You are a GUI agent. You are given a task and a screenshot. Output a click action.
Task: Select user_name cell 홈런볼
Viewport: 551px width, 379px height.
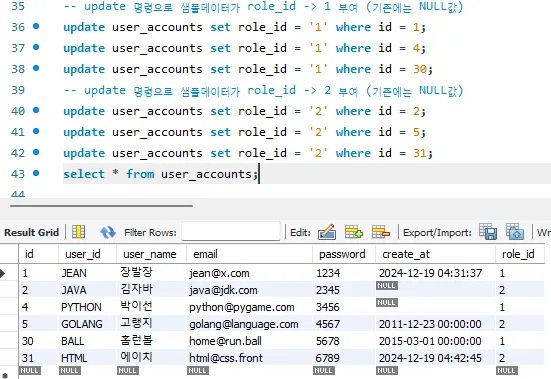point(151,341)
